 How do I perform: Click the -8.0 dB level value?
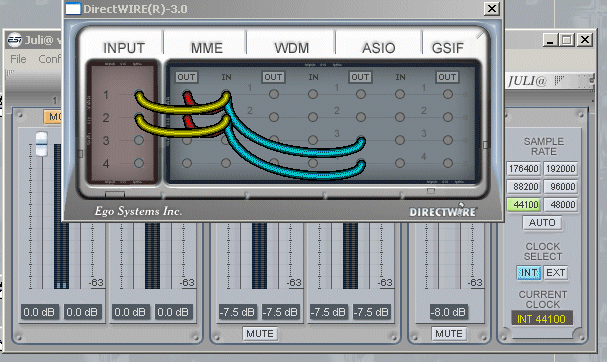click(x=449, y=312)
